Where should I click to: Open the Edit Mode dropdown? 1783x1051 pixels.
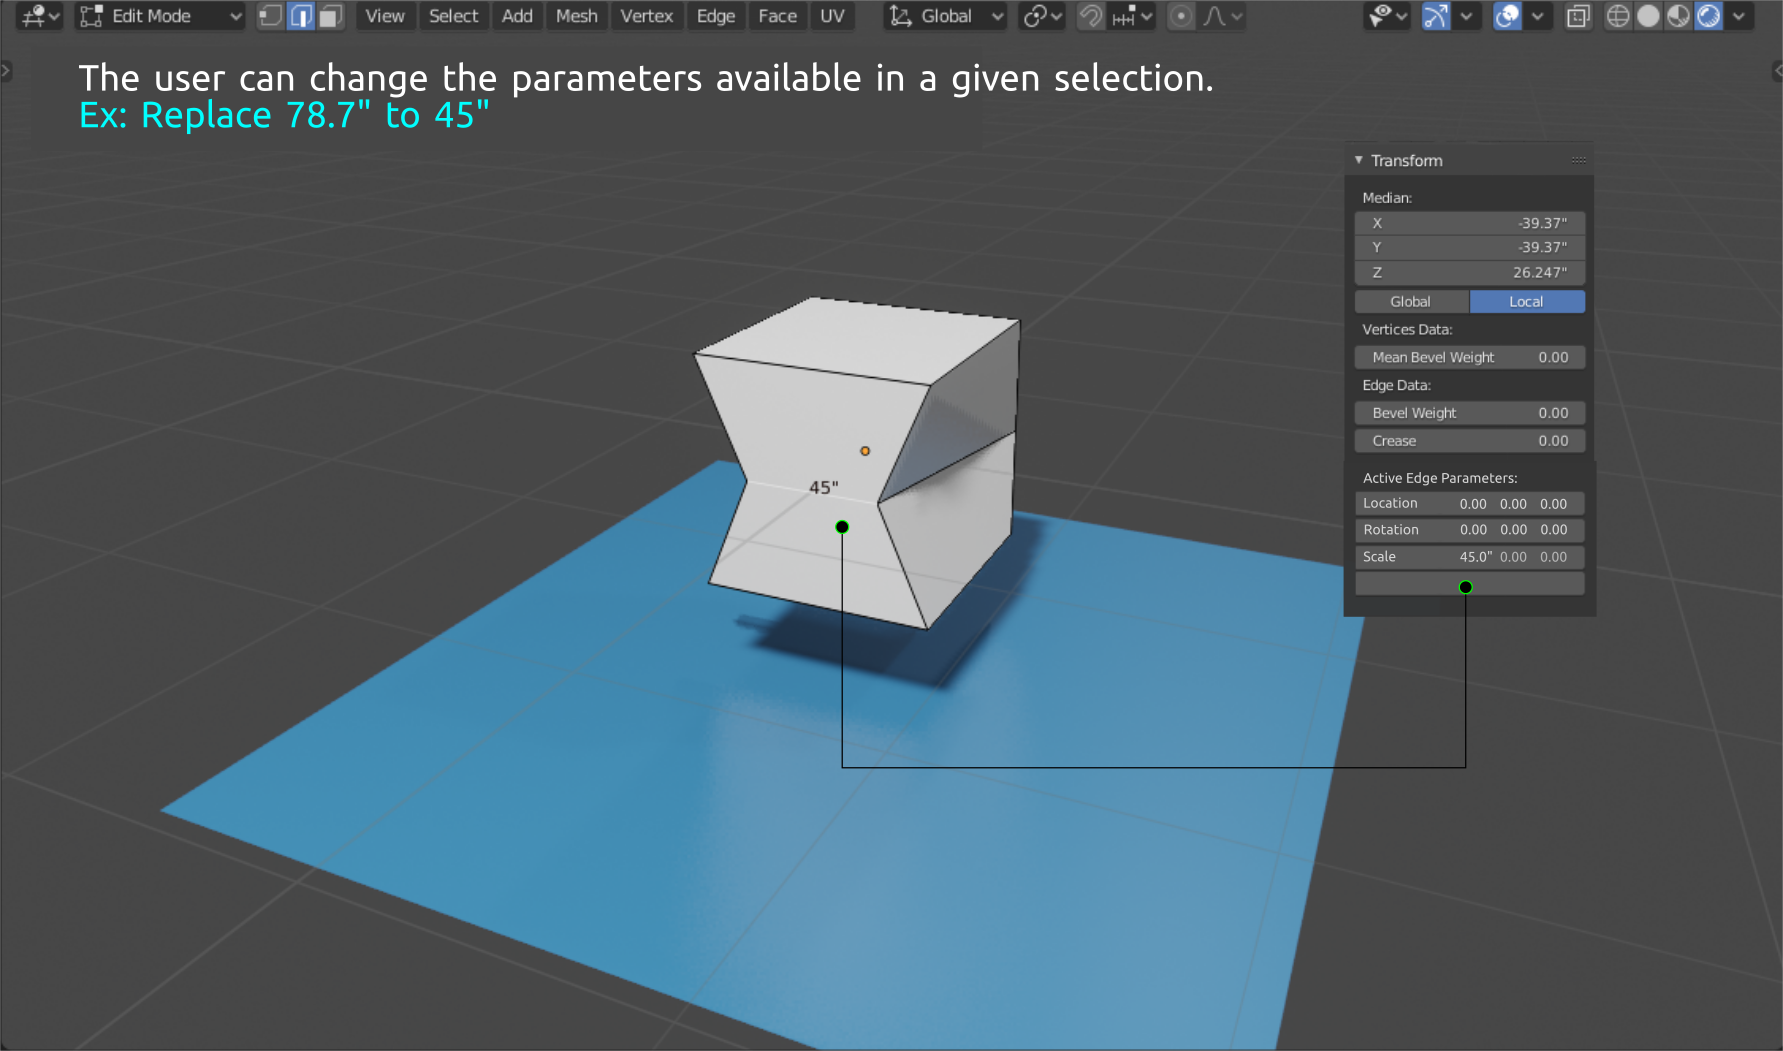(161, 16)
